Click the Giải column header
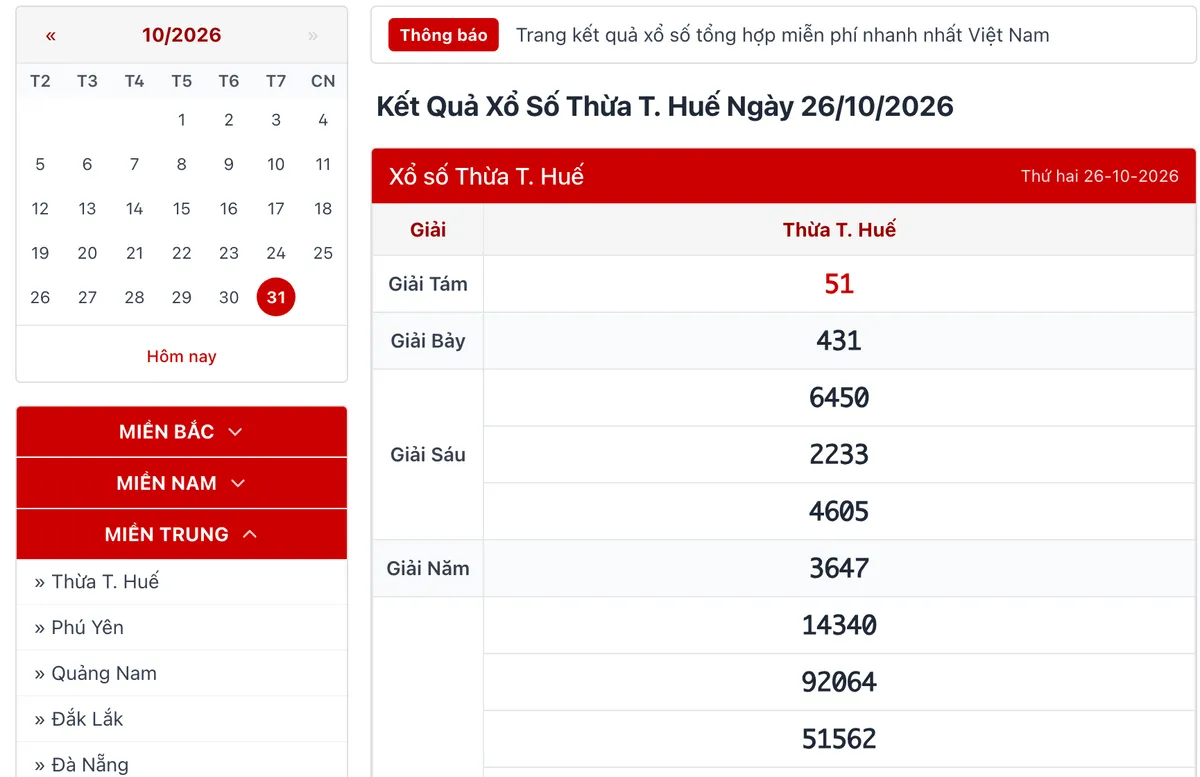The height and width of the screenshot is (777, 1200). [428, 230]
